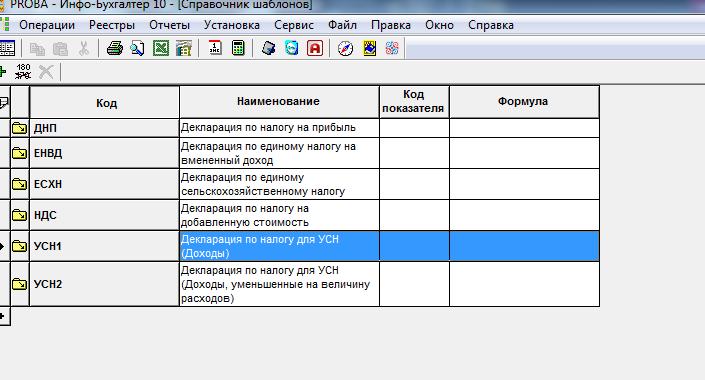Viewport: 705px width, 380px height.
Task: Click the grey X delete record icon
Action: [45, 72]
